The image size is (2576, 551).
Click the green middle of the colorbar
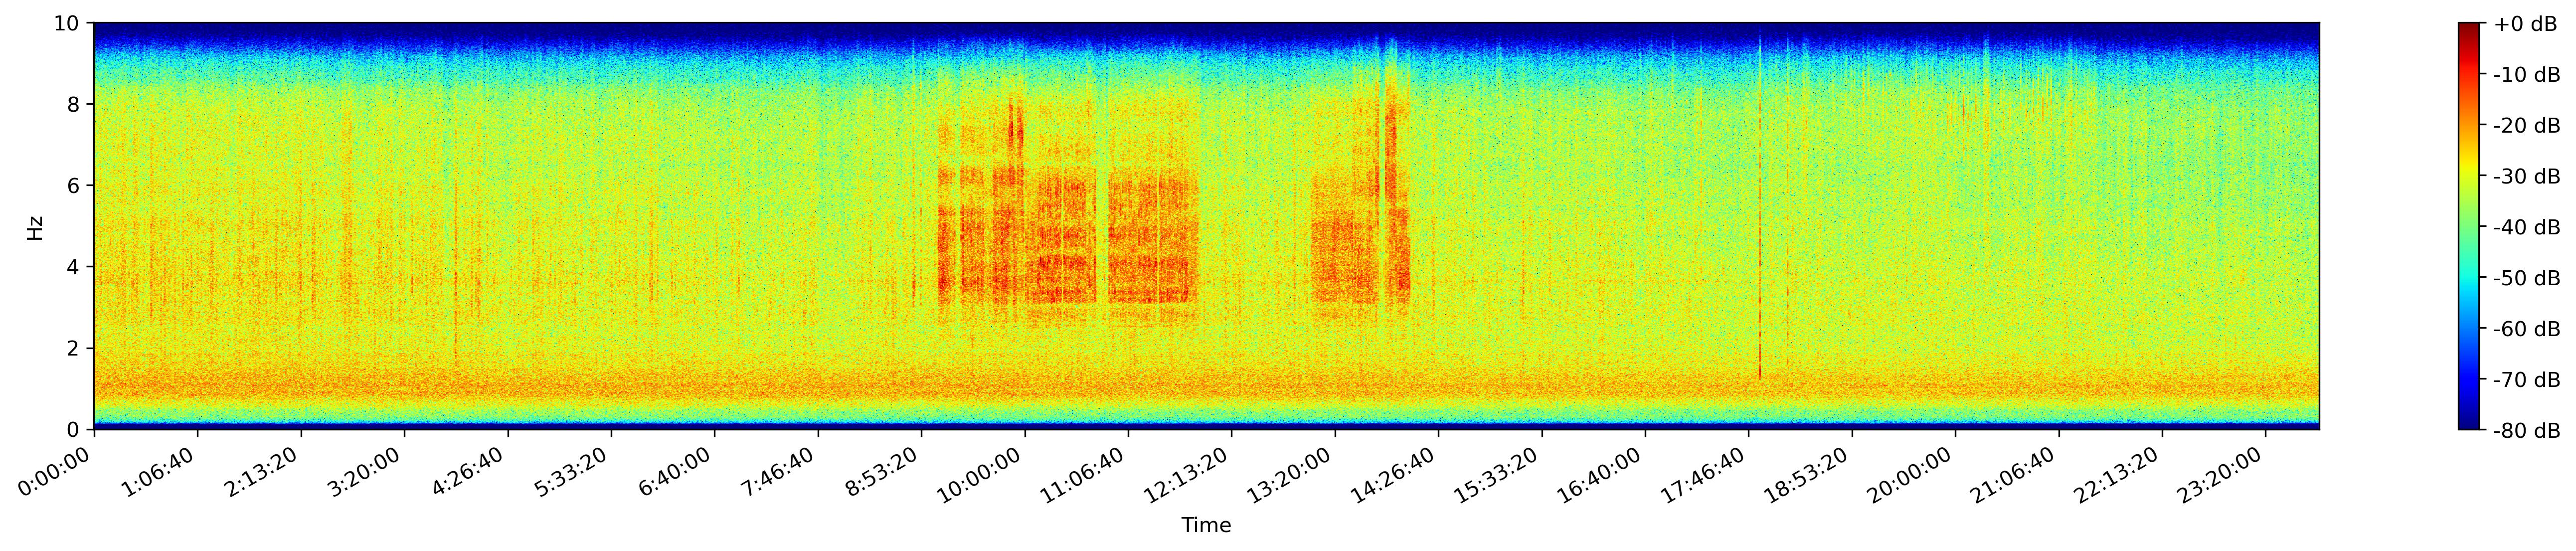pyautogui.click(x=2469, y=227)
